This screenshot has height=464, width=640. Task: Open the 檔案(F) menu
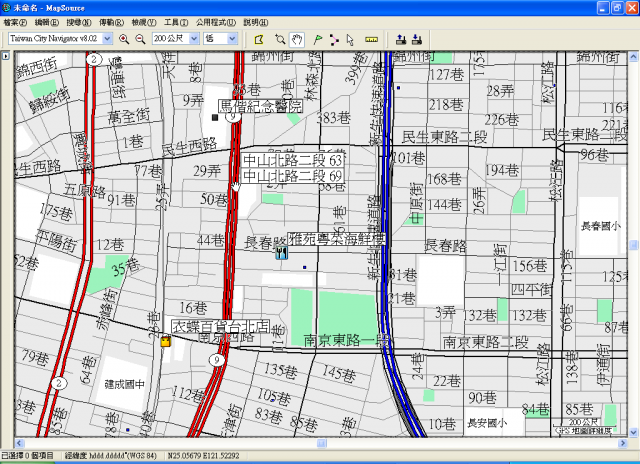(x=15, y=22)
